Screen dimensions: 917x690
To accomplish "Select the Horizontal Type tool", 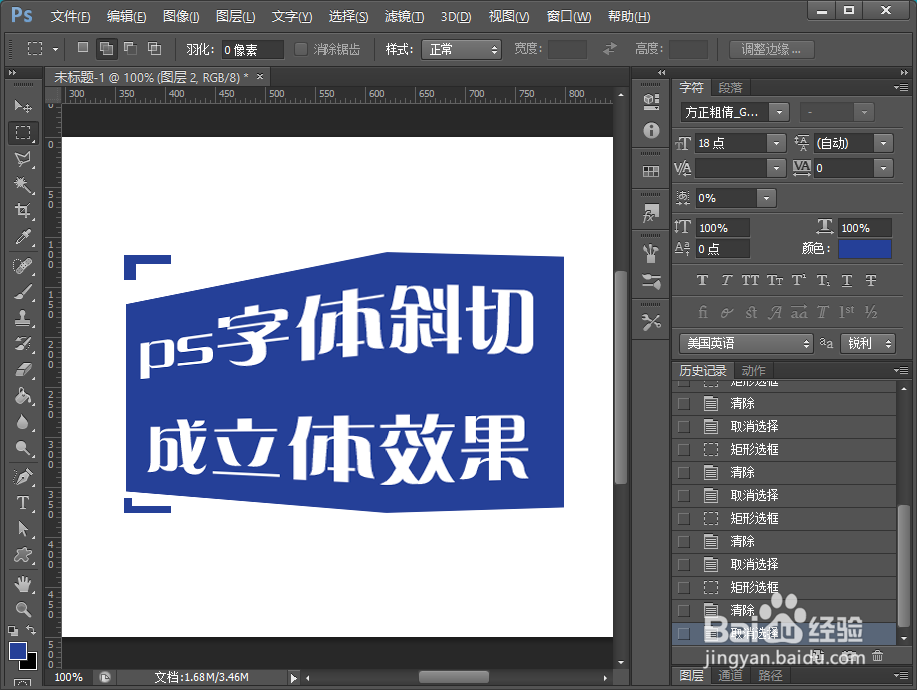I will (24, 502).
